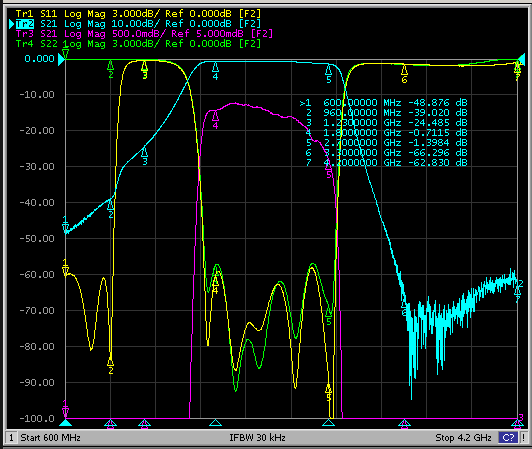This screenshot has height=449, width=532.
Task: Click magenta marker 4 on Tr3 trace
Action: click(x=215, y=120)
